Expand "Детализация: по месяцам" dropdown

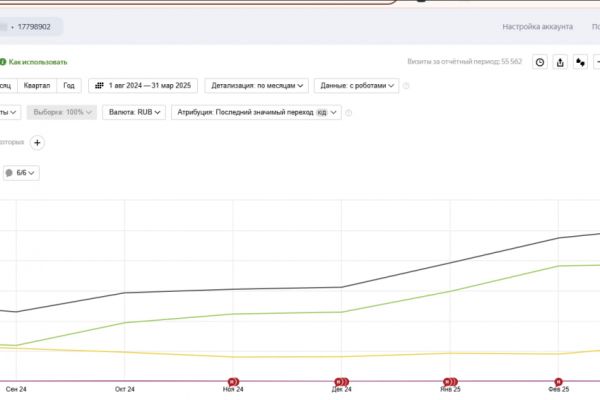(x=253, y=86)
